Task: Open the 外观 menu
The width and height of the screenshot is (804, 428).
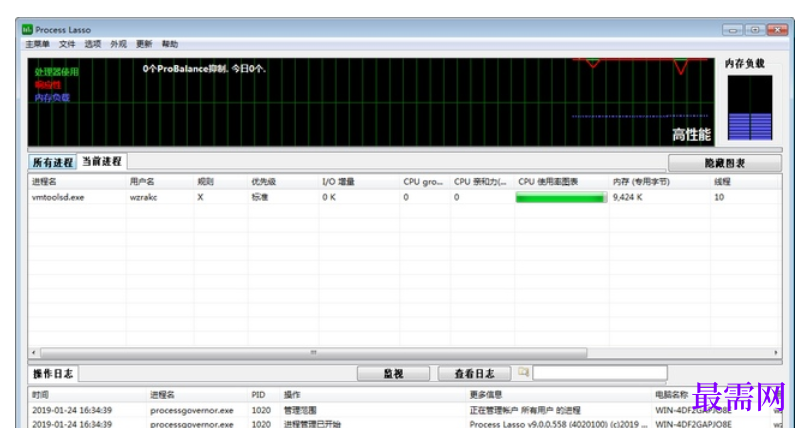Action: [118, 44]
